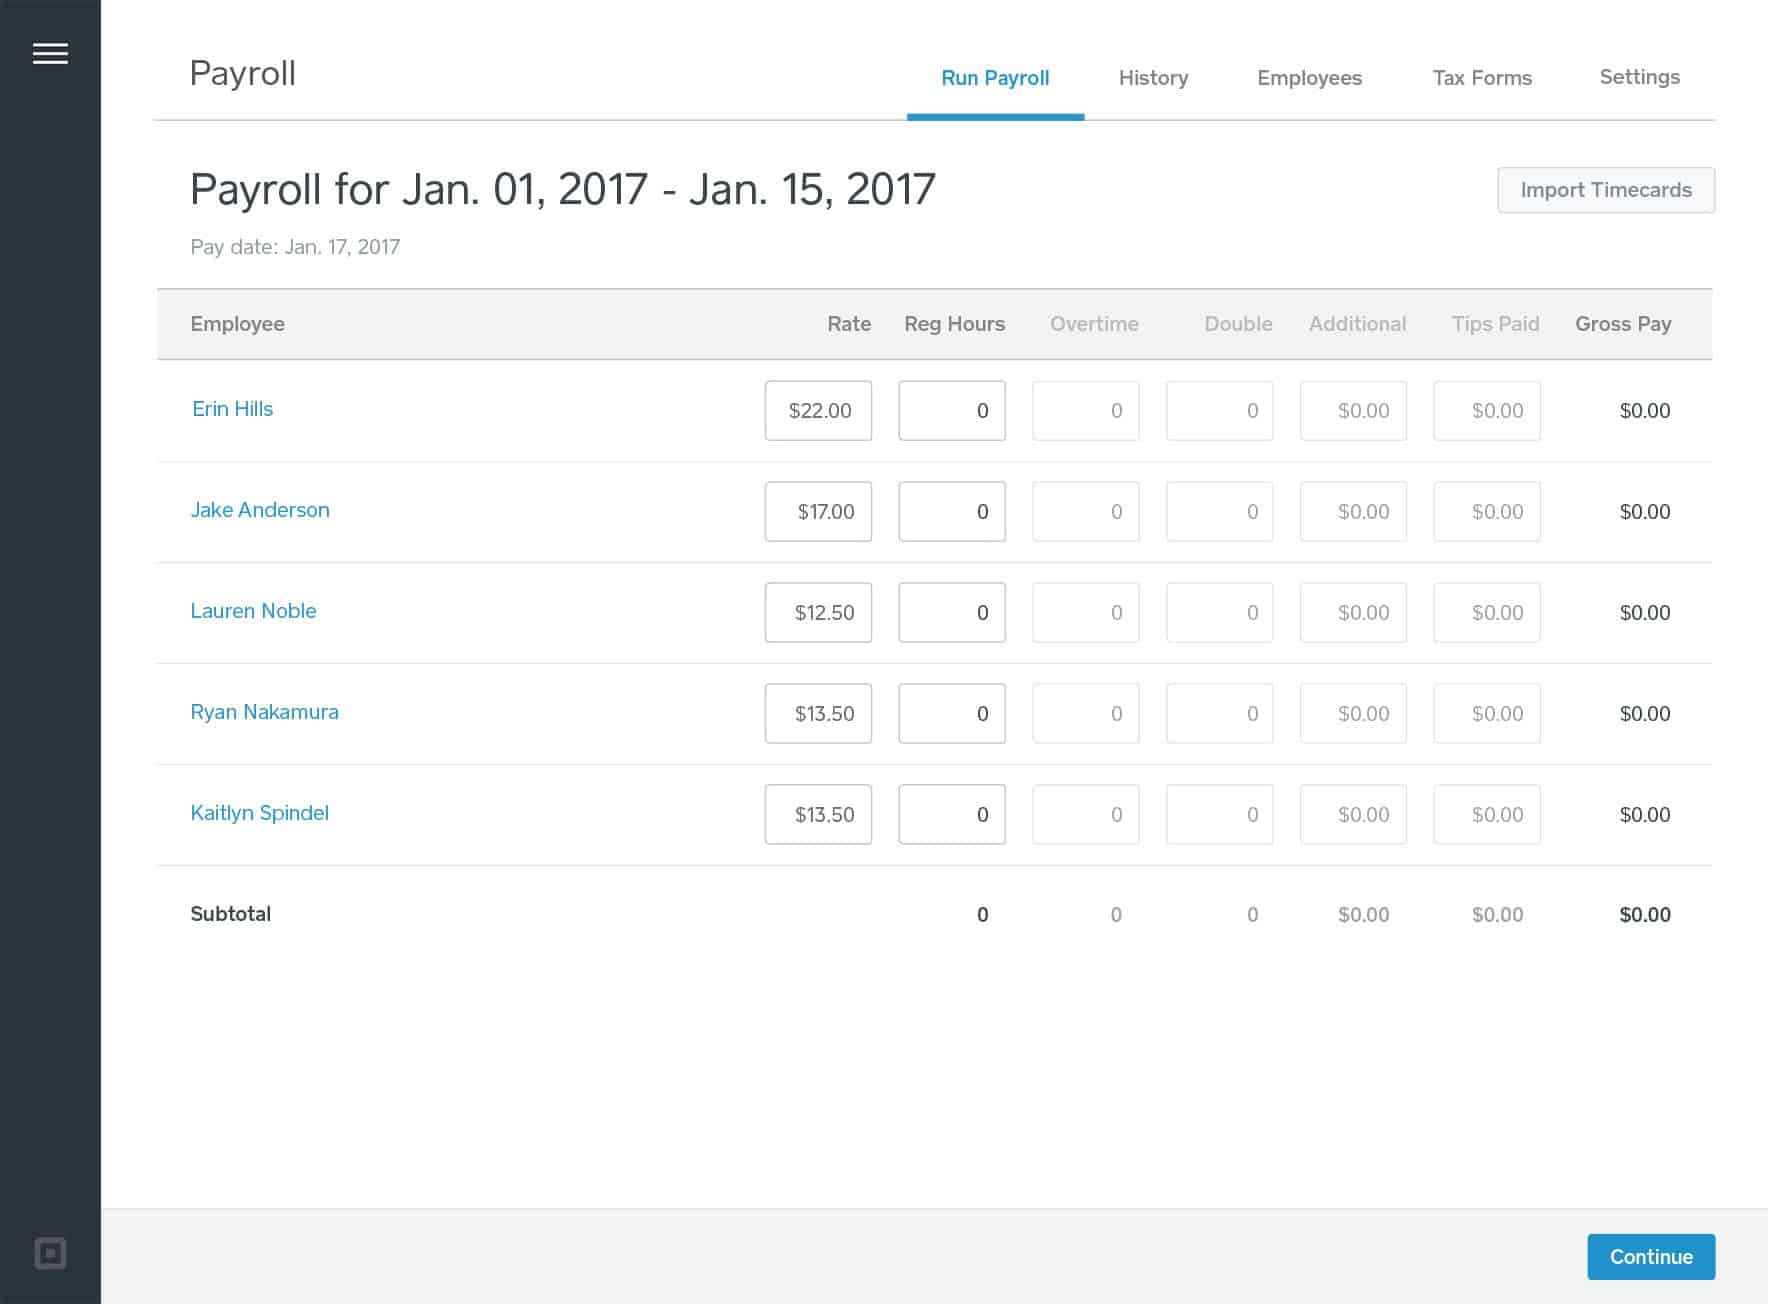Click Erin Hills Tips Paid field
Viewport: 1768px width, 1304px height.
pyautogui.click(x=1487, y=410)
